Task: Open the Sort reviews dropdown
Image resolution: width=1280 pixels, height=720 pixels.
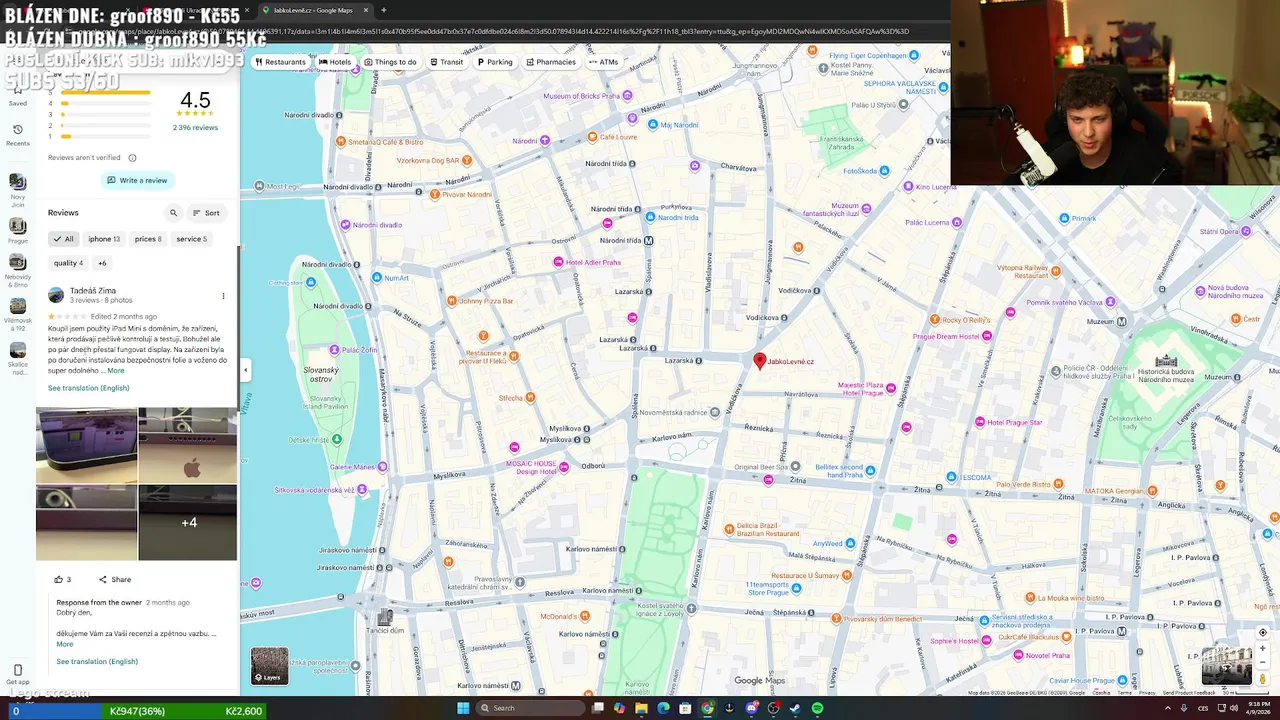Action: pyautogui.click(x=206, y=213)
